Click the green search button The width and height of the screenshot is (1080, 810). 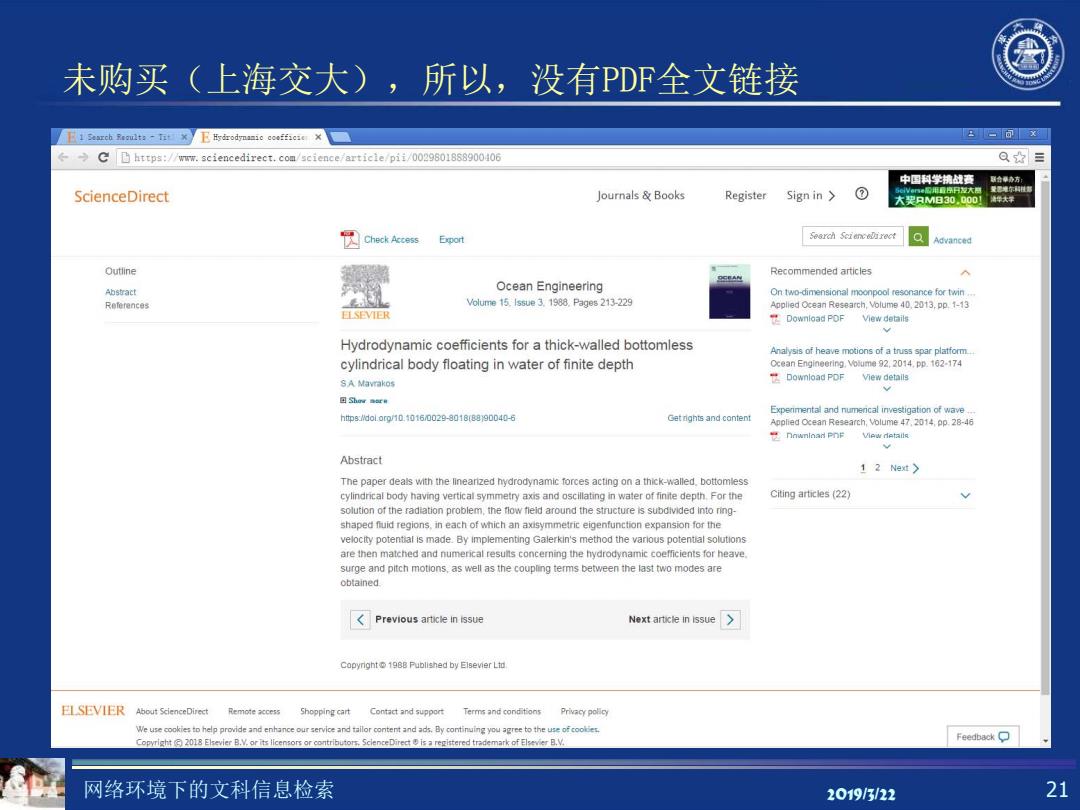tap(918, 237)
